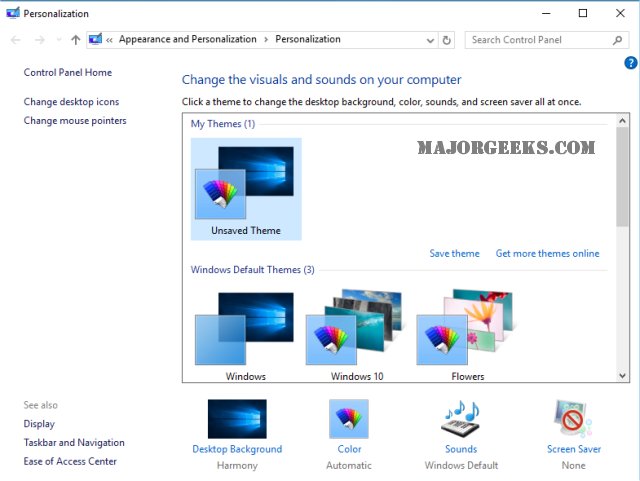
Task: Click the None screen saver value text
Action: (573, 465)
